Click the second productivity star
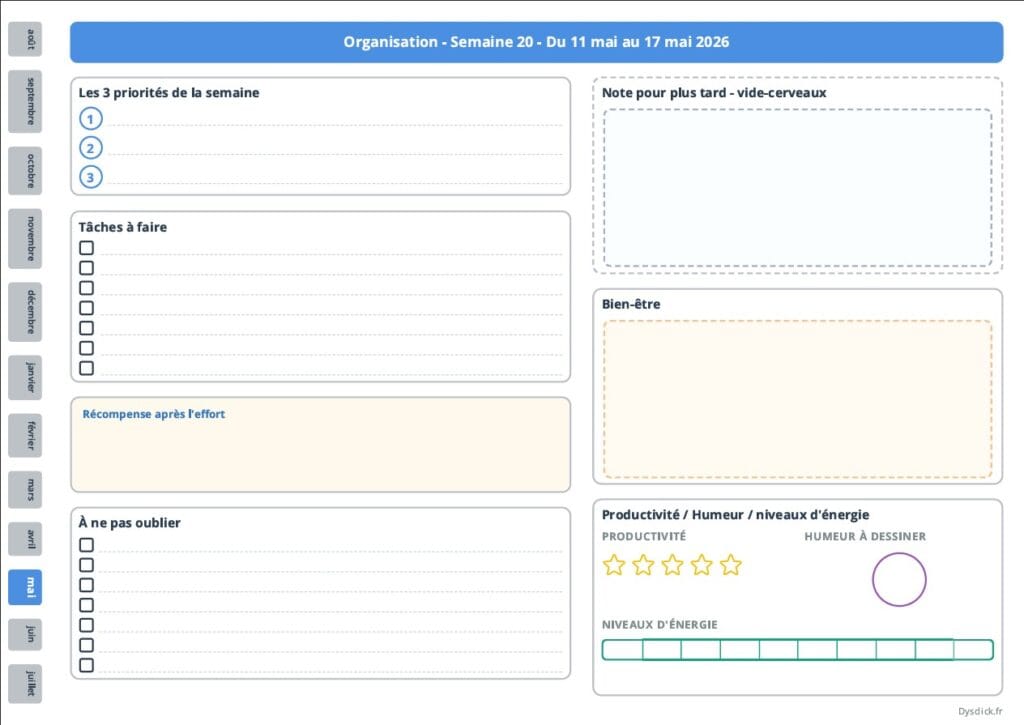Screen dimensions: 1024x725 click(x=643, y=565)
